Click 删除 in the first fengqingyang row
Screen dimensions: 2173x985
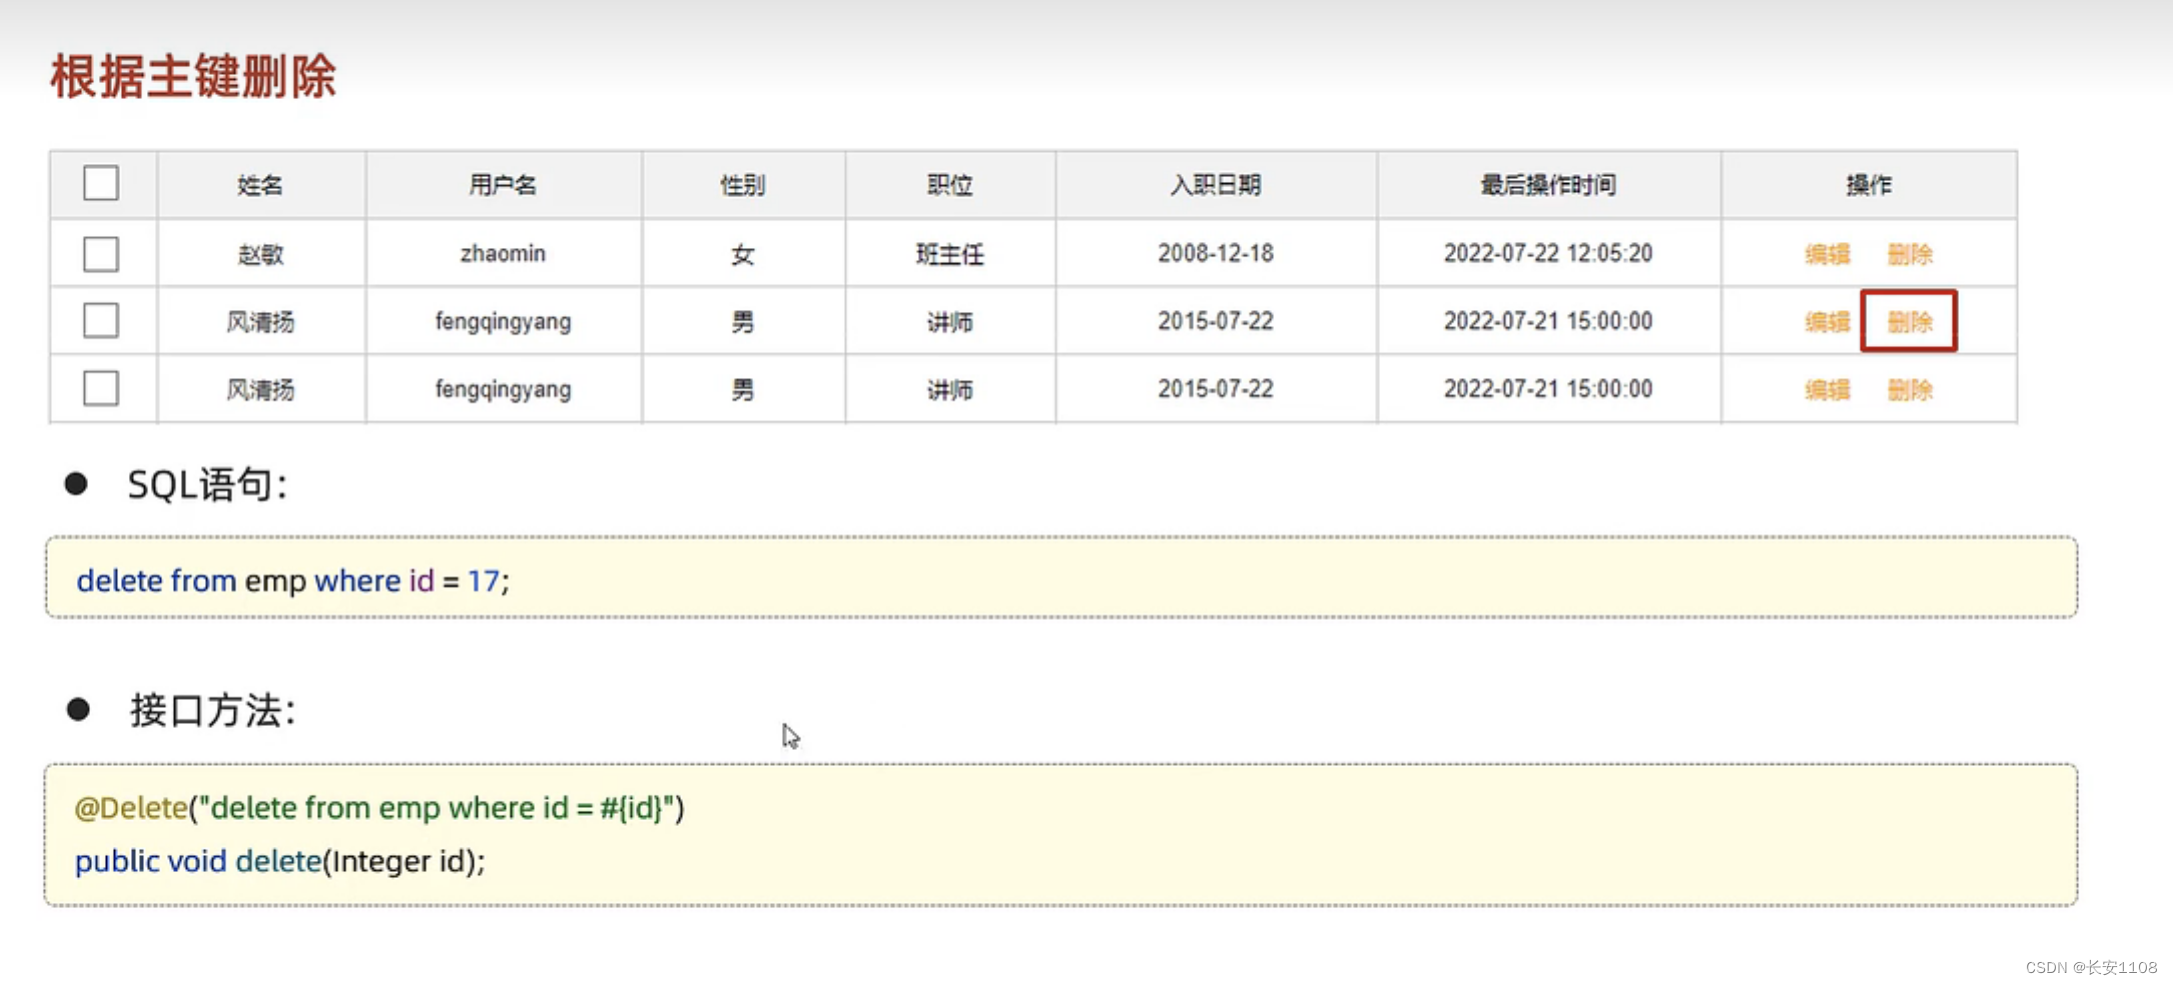click(1909, 322)
